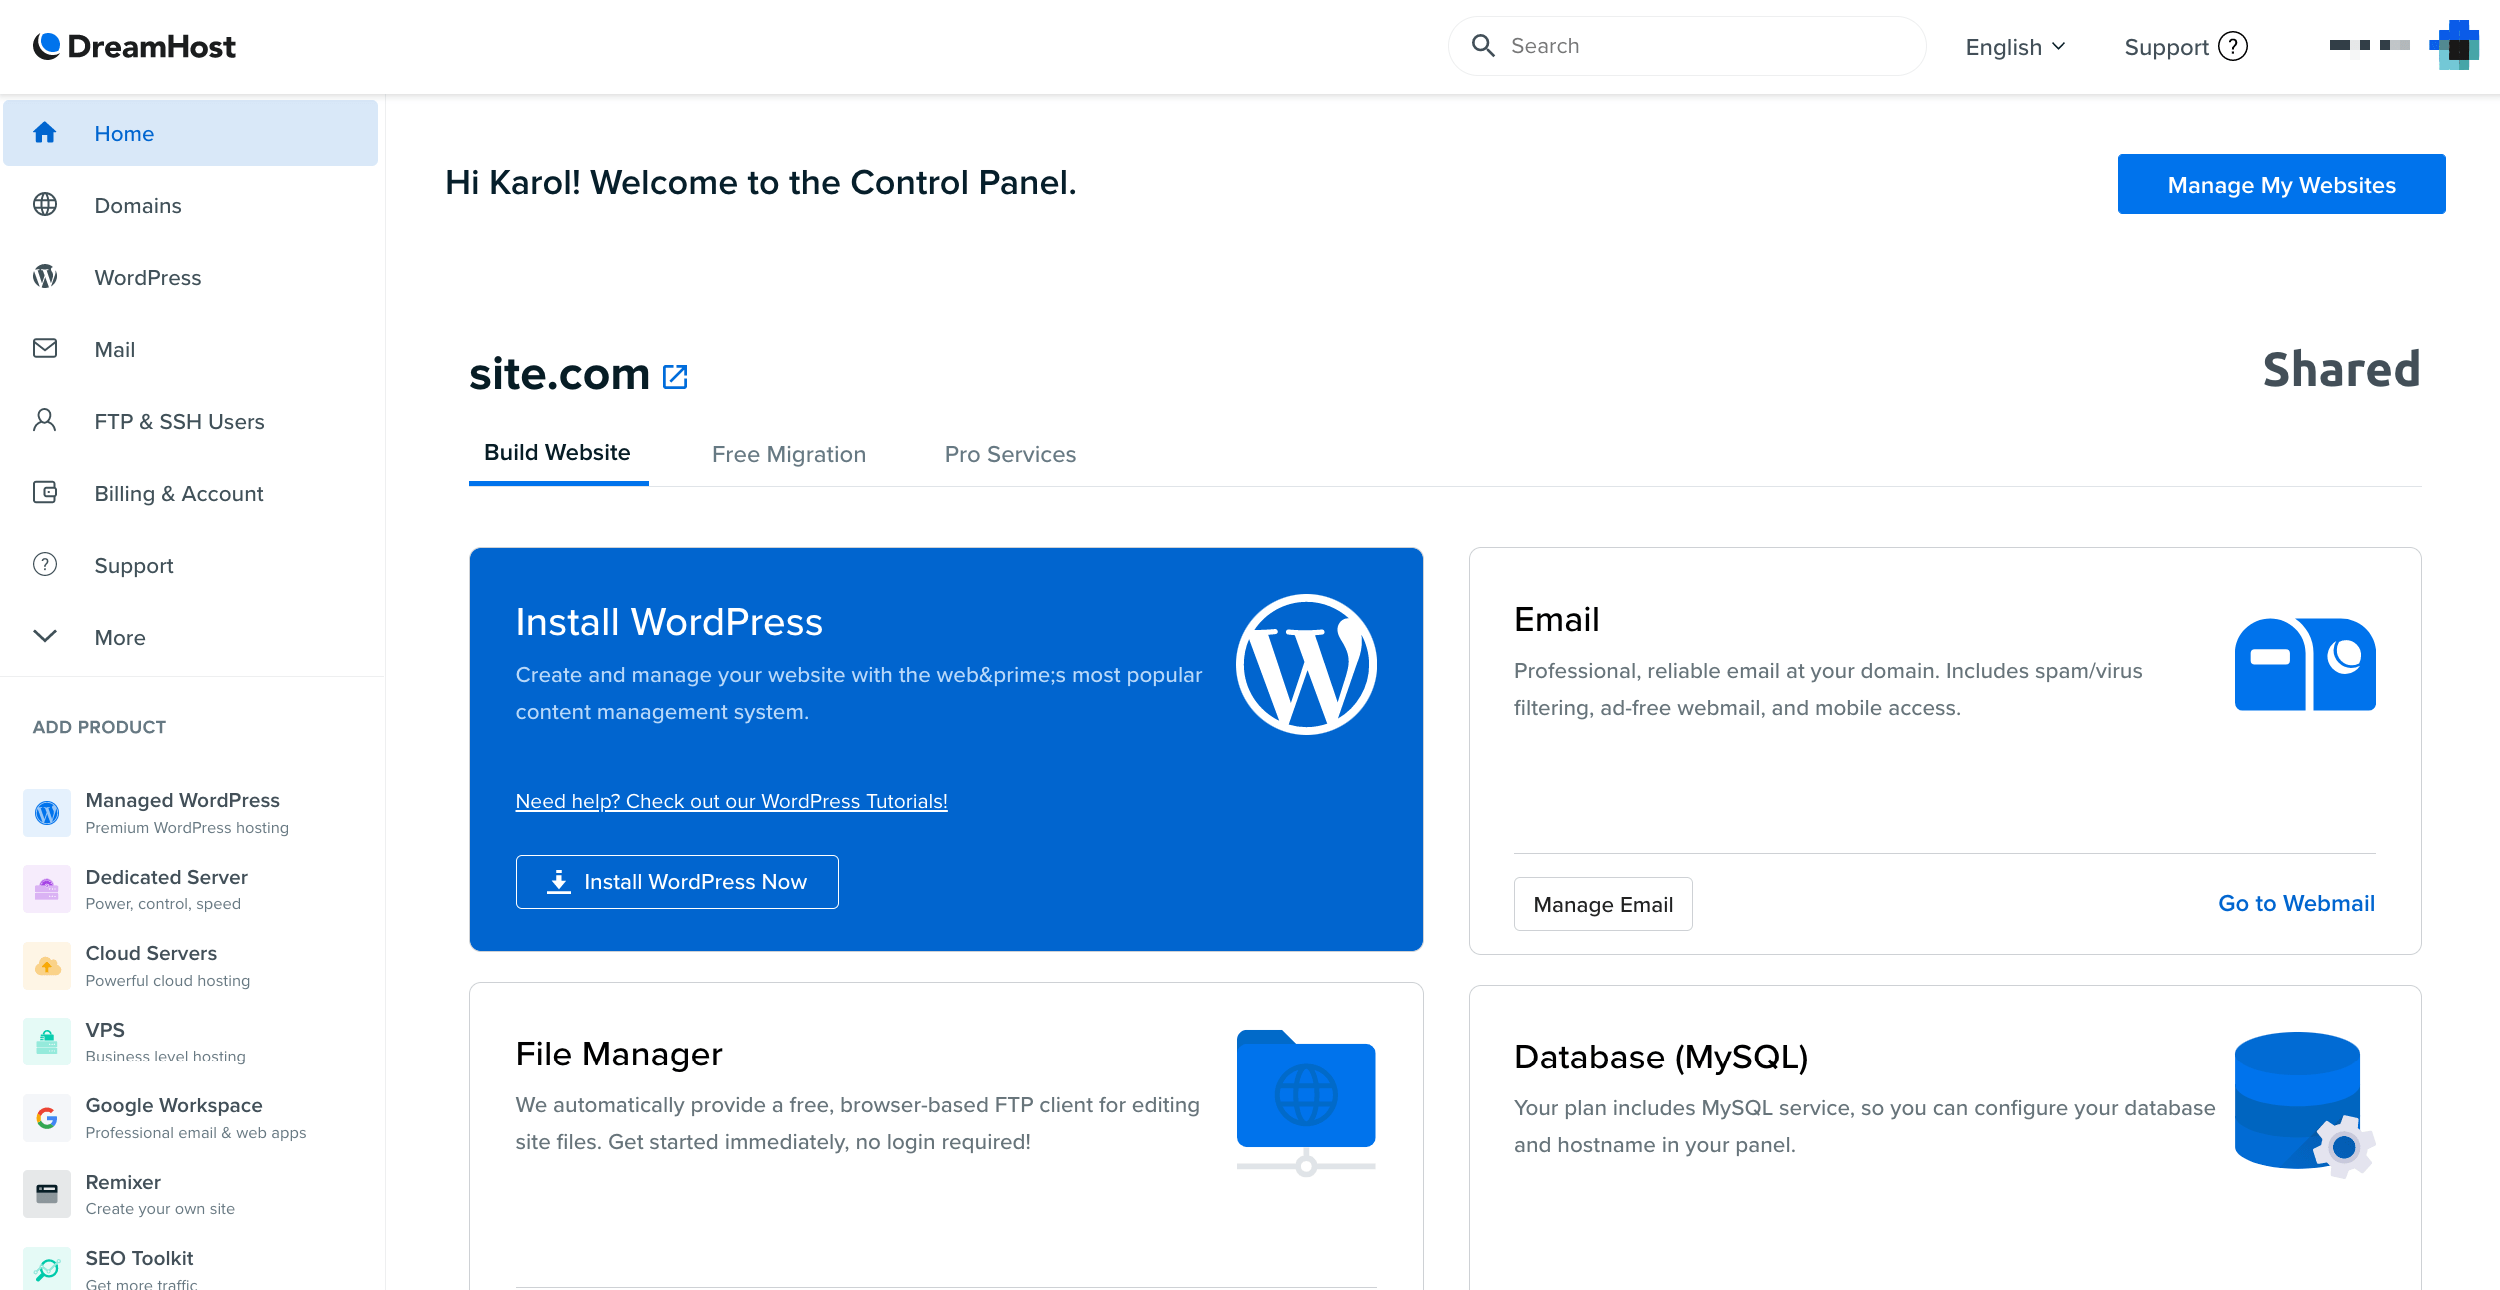Click the Domains globe icon

pyautogui.click(x=45, y=204)
